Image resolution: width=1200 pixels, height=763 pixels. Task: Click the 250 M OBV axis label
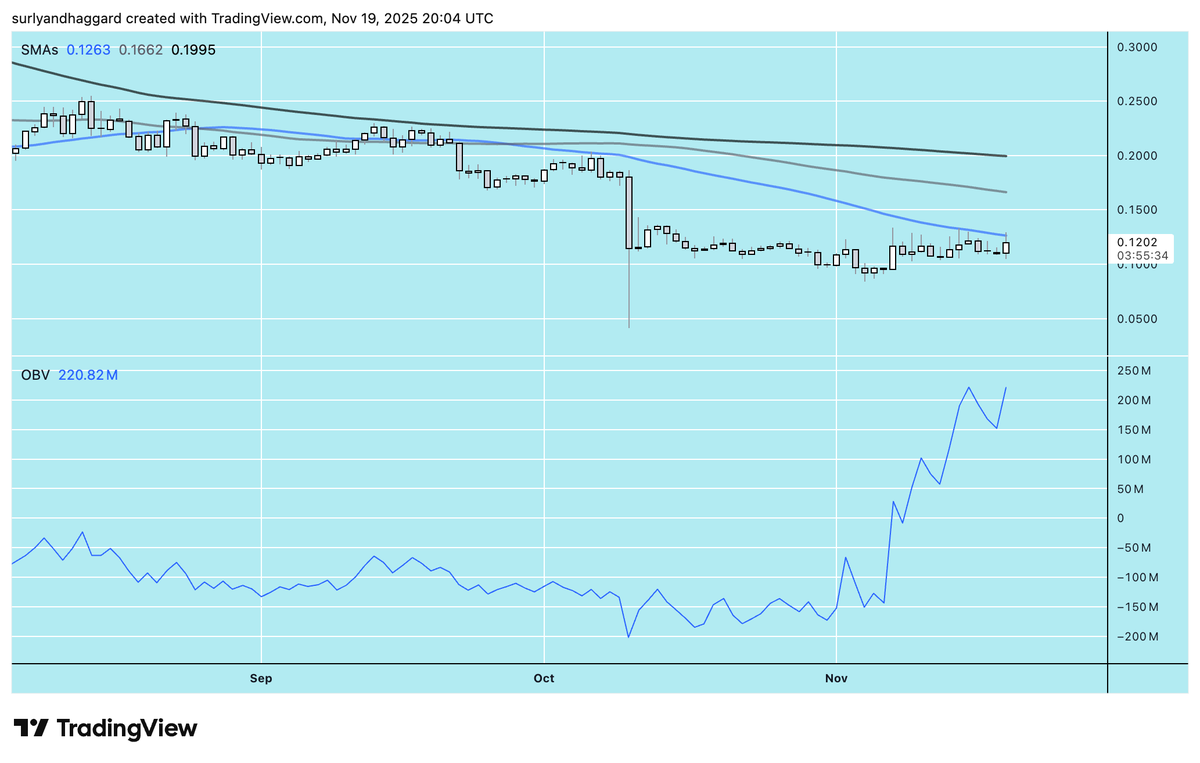pos(1134,371)
